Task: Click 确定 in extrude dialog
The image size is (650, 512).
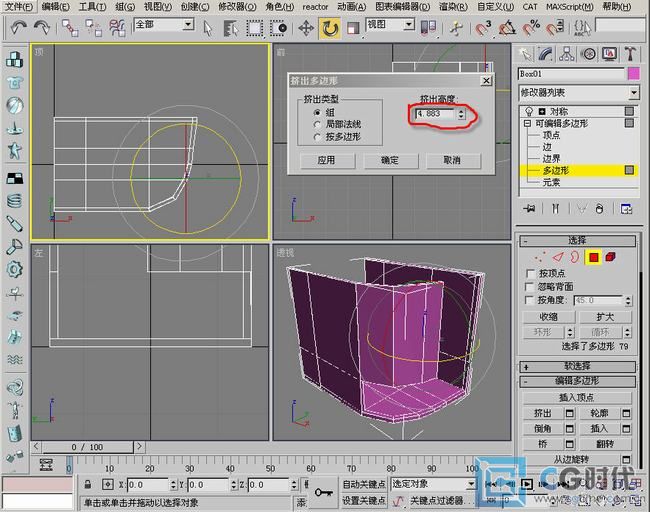Action: pos(390,160)
